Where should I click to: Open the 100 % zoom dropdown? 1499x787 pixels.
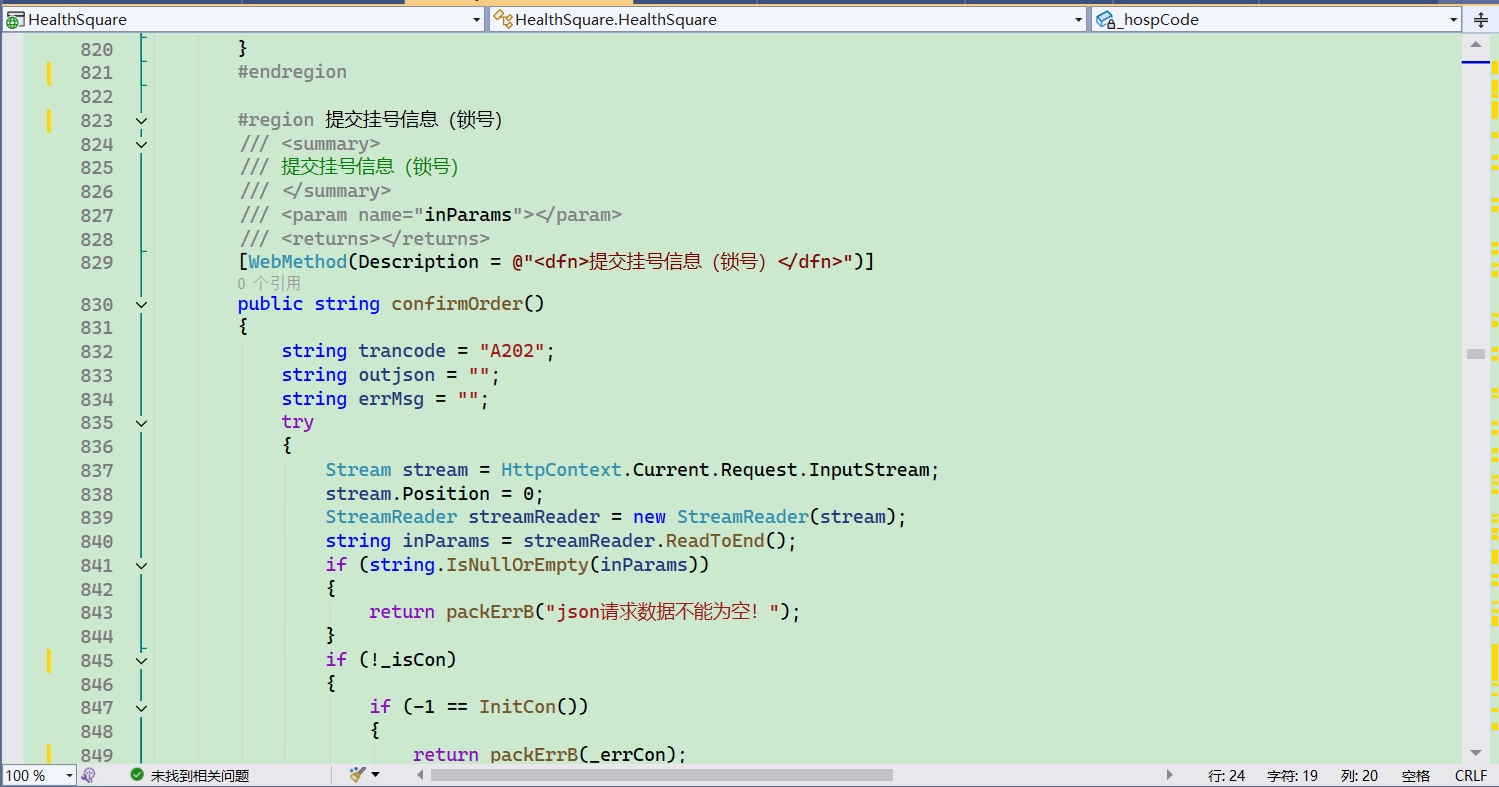[39, 775]
